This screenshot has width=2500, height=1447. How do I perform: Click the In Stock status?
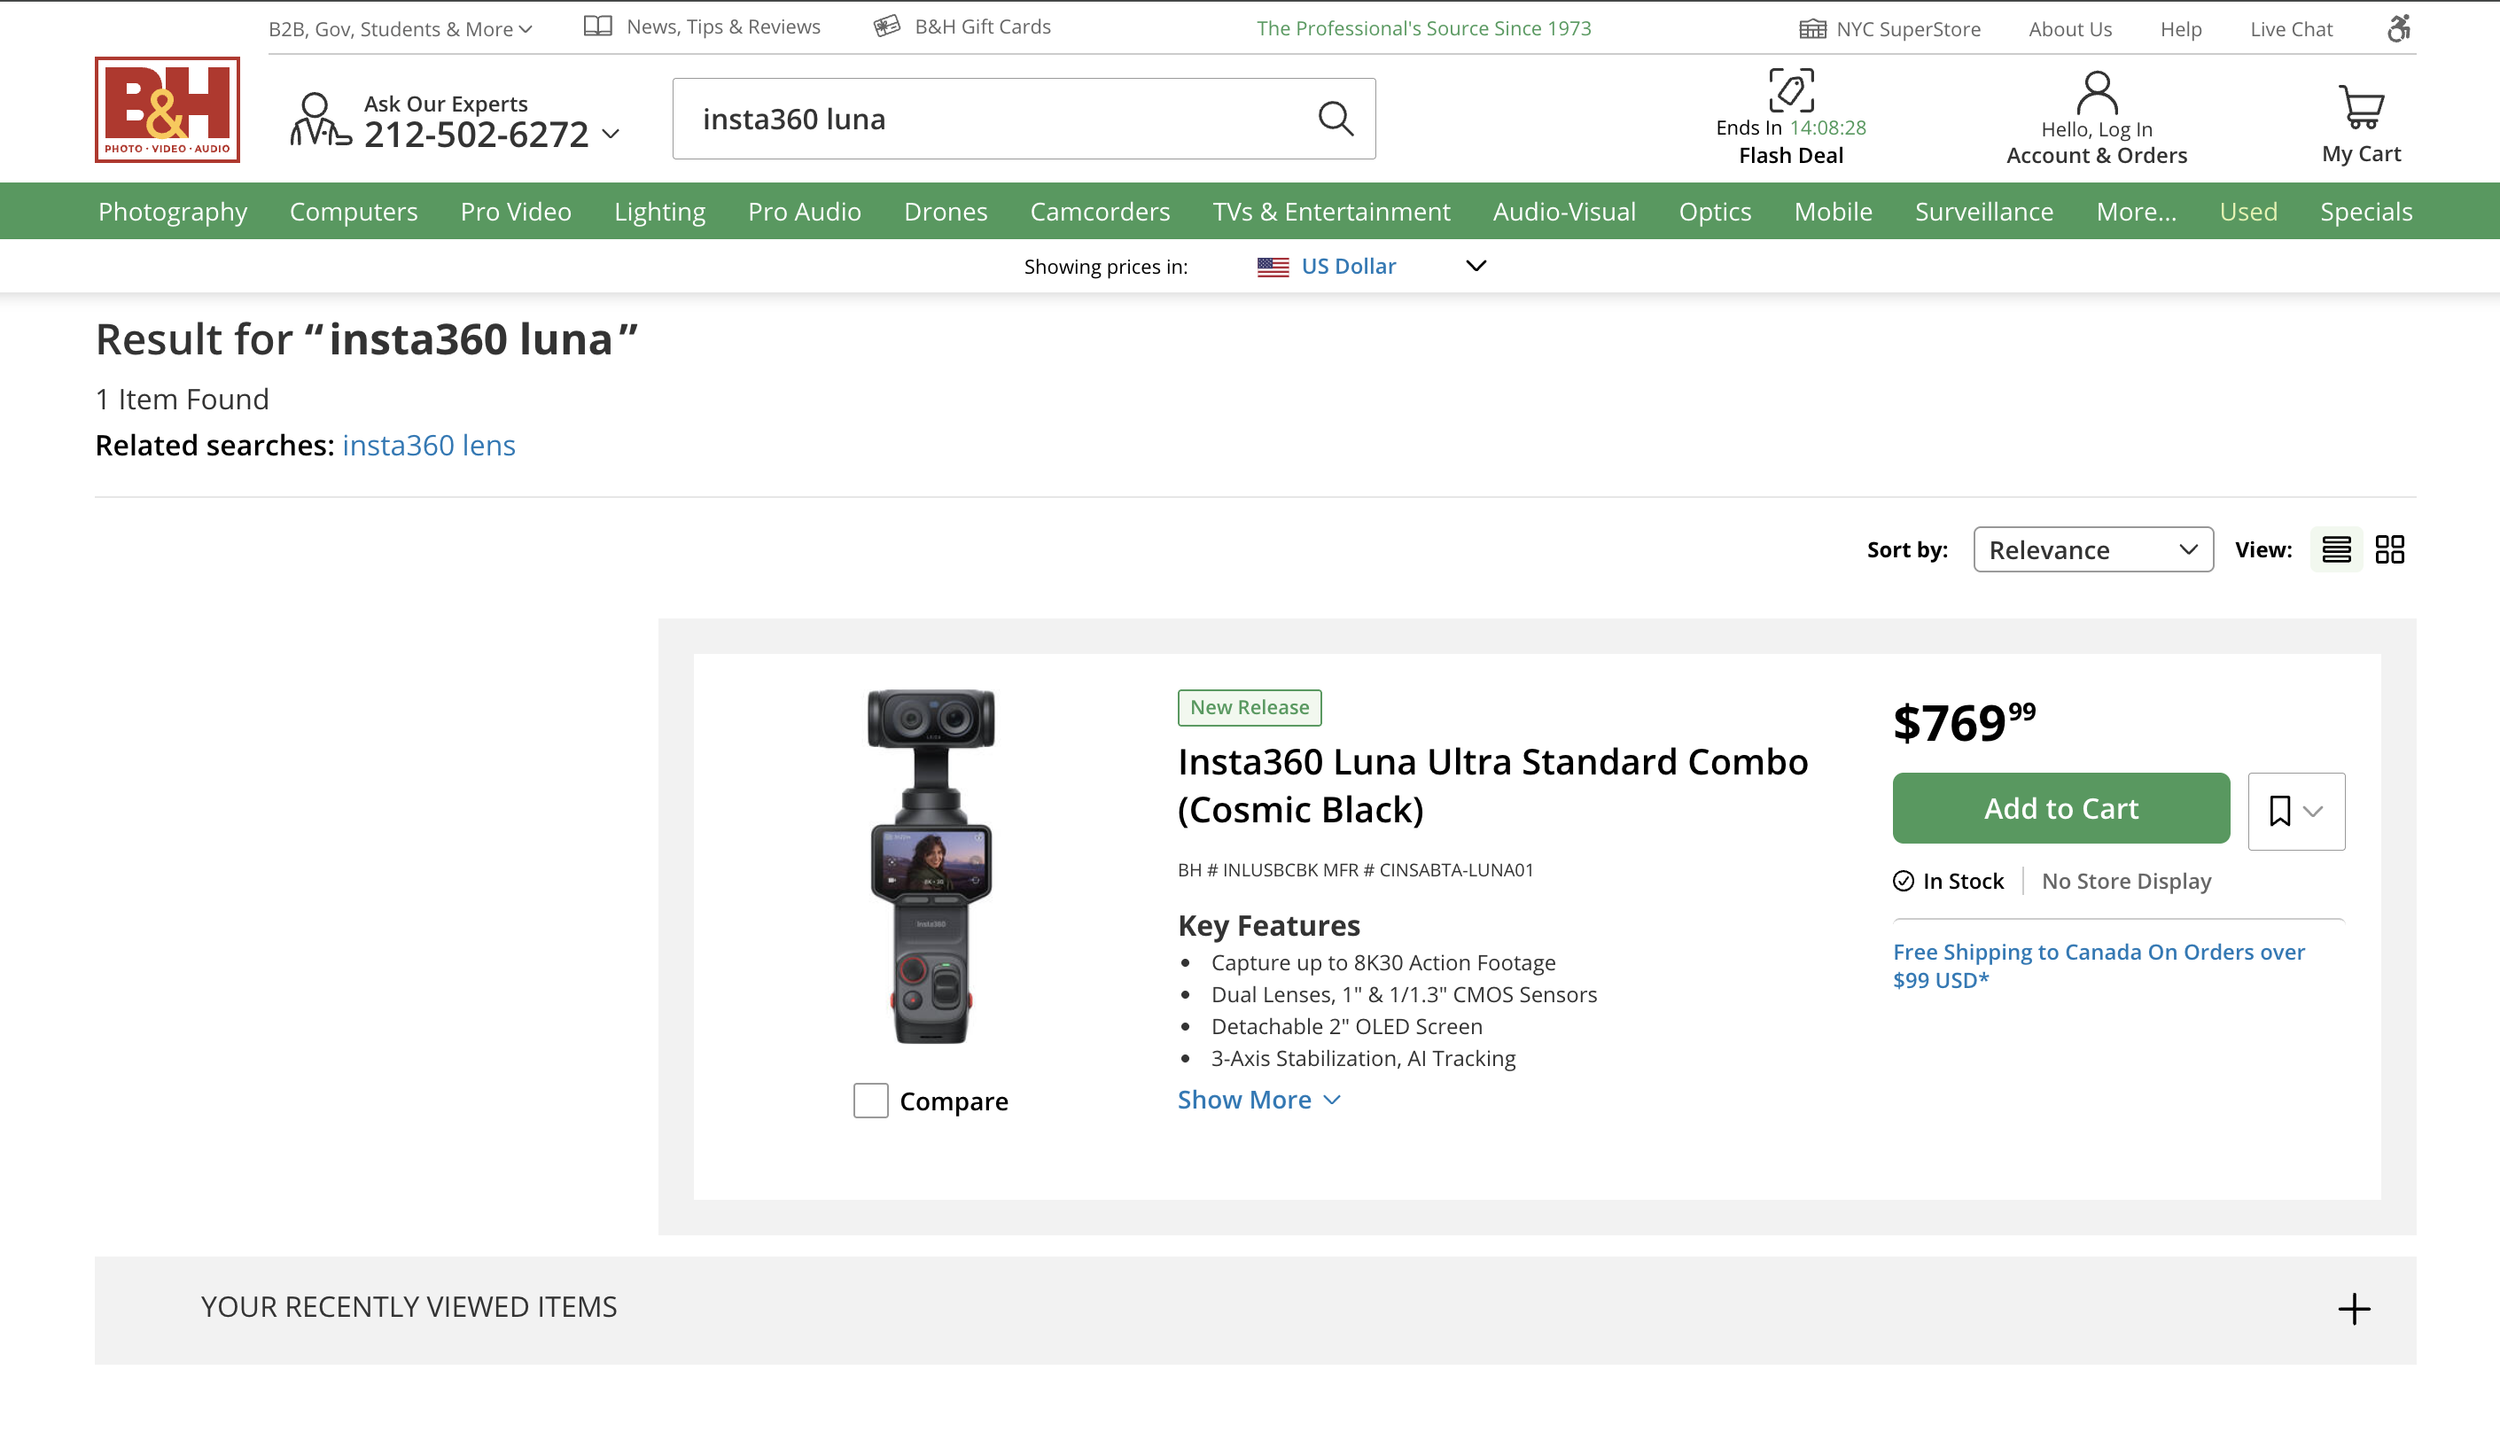1948,881
